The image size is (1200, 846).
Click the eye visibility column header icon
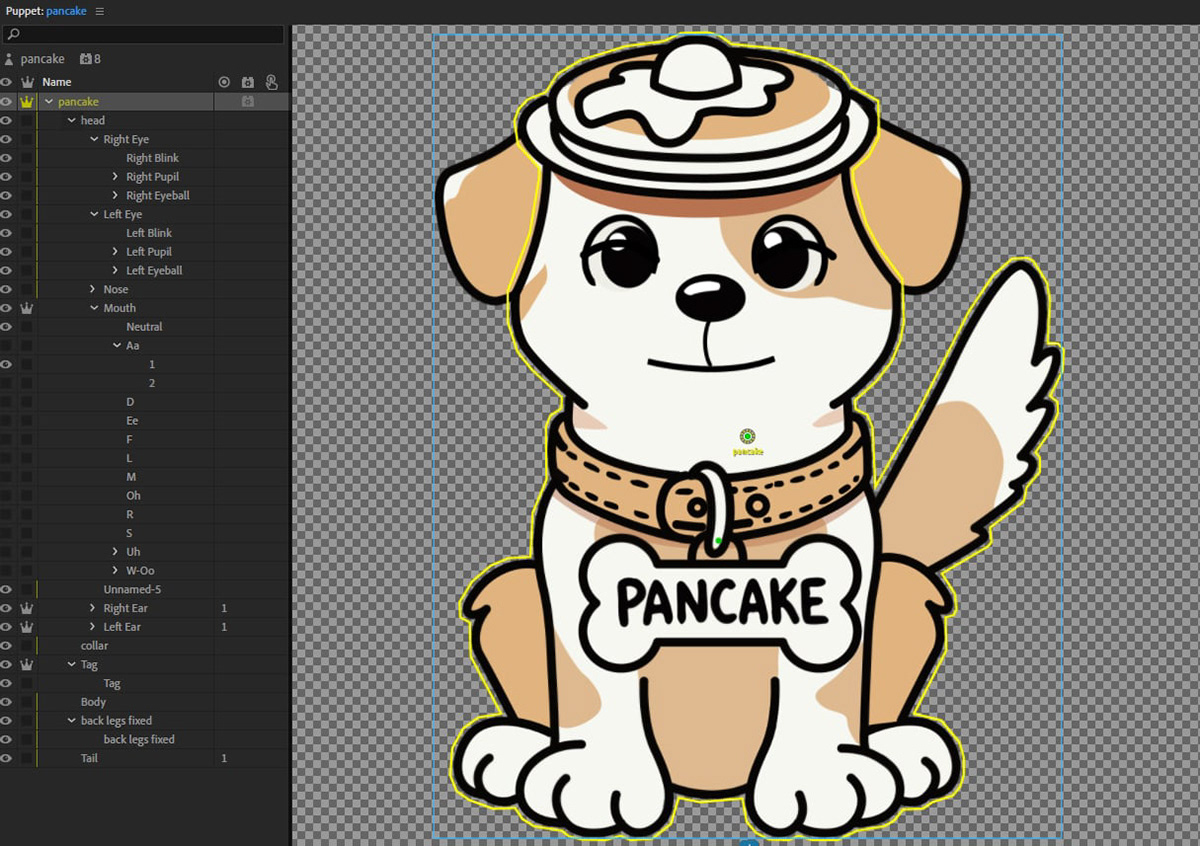[6, 82]
